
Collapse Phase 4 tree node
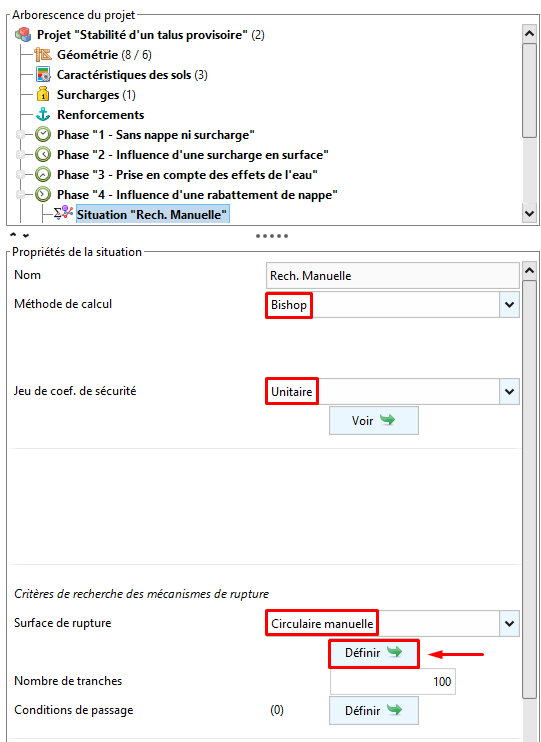pyautogui.click(x=20, y=194)
